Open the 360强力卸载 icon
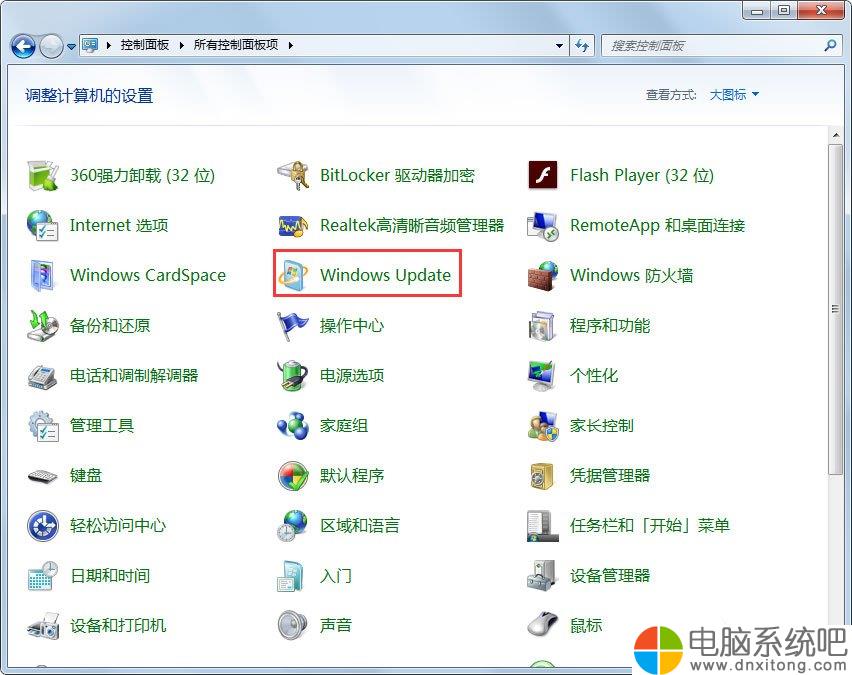This screenshot has height=675, width=852. point(42,176)
